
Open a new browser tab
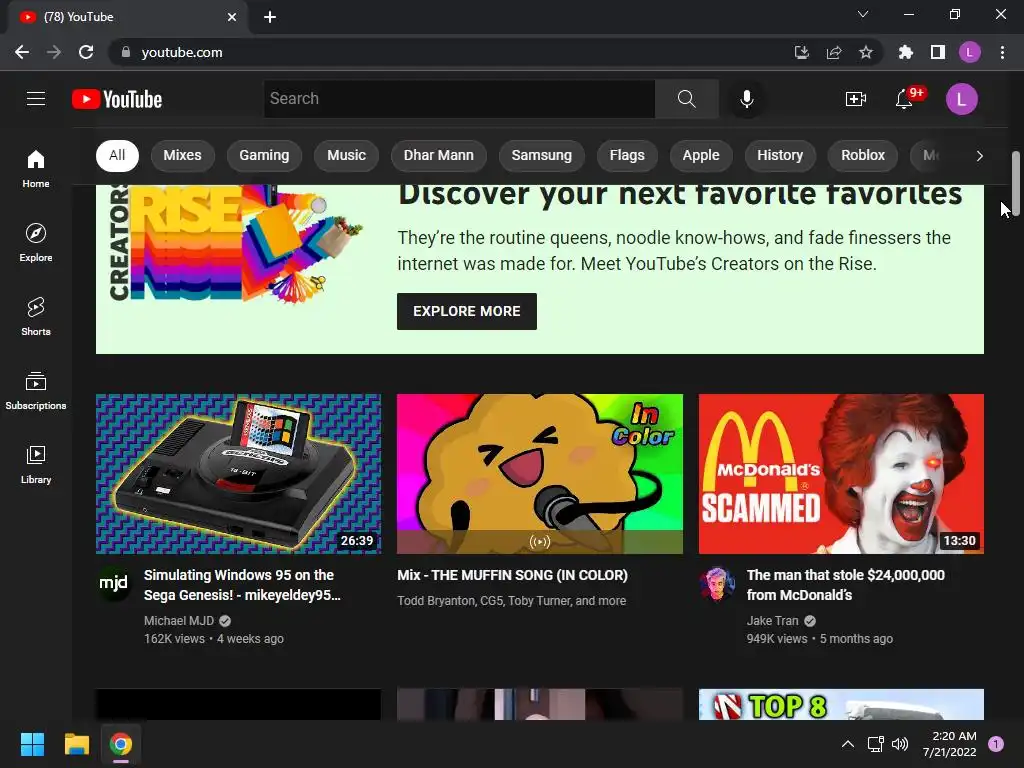[270, 17]
